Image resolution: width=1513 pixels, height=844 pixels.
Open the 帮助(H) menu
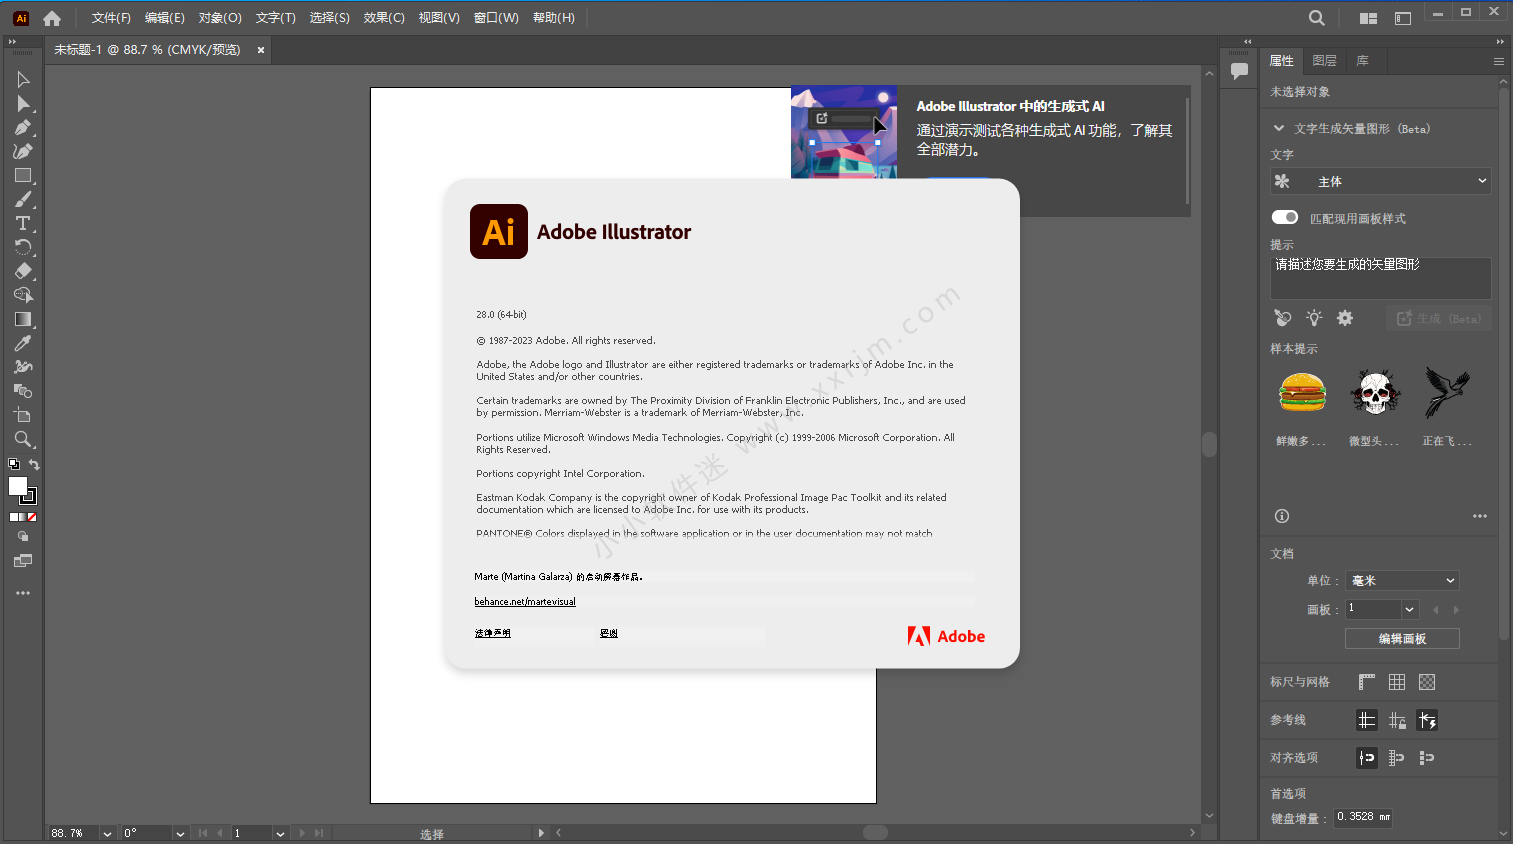pyautogui.click(x=554, y=18)
